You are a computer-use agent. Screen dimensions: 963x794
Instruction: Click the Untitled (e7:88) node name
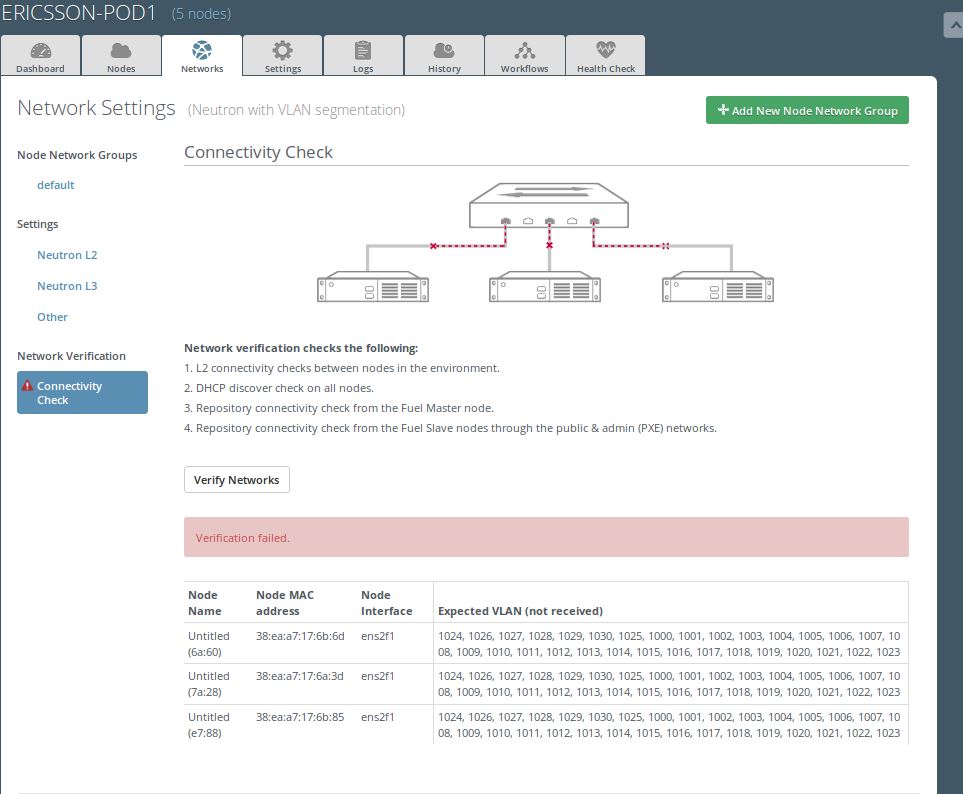[x=209, y=725]
